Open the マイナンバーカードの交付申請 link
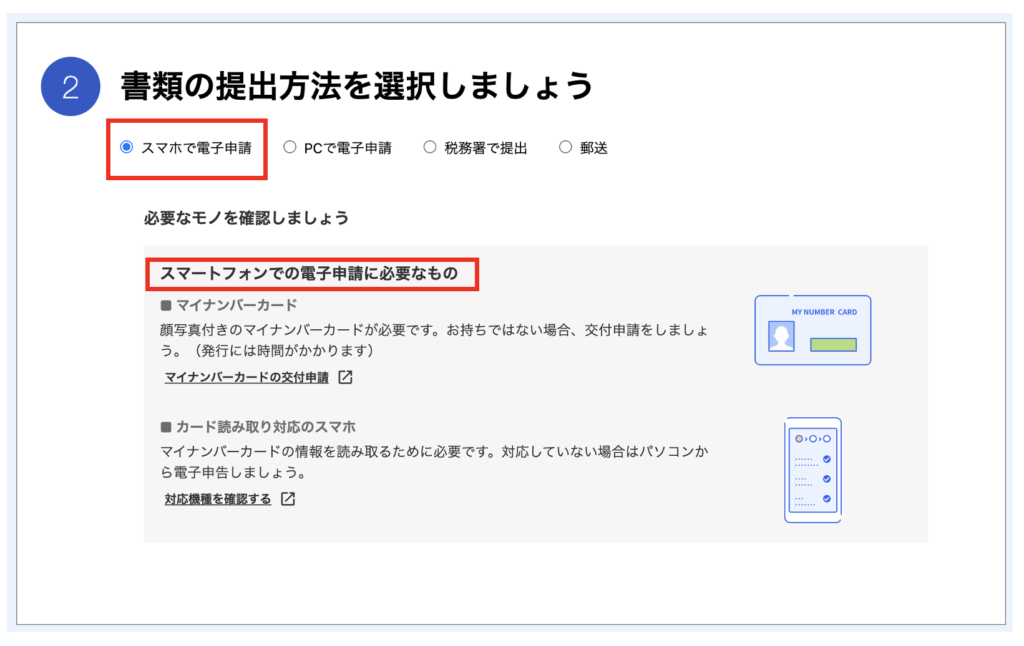This screenshot has width=1024, height=646. [x=246, y=378]
